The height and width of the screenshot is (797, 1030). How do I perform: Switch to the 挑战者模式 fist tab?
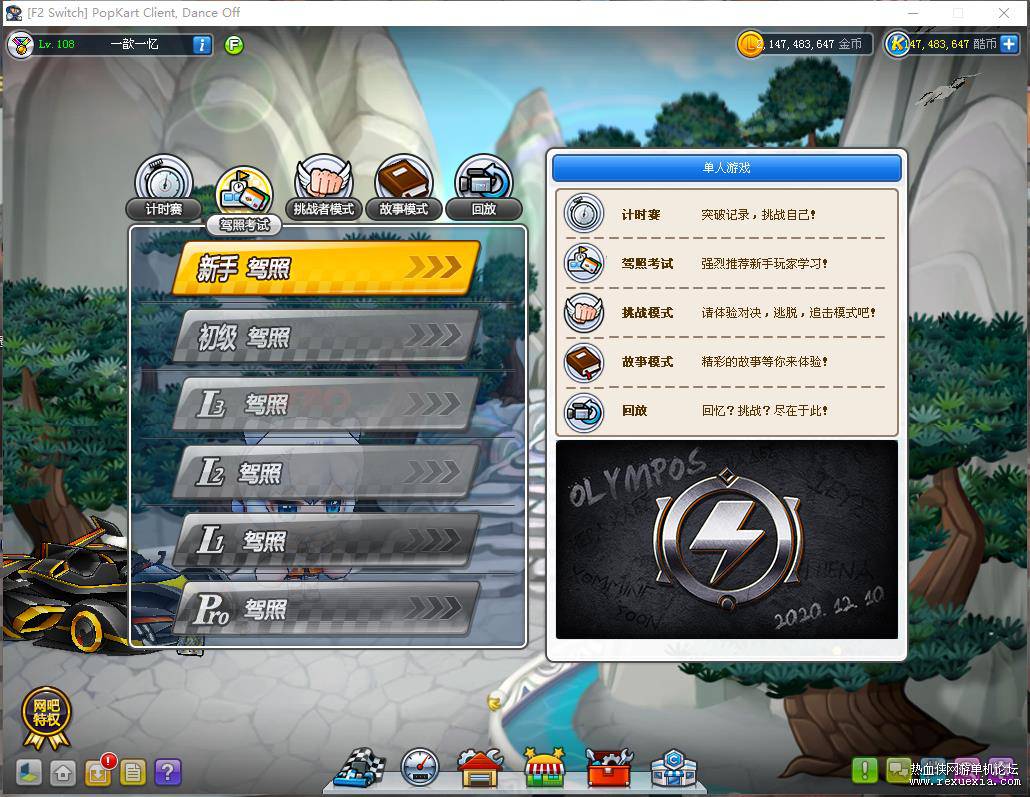[324, 187]
